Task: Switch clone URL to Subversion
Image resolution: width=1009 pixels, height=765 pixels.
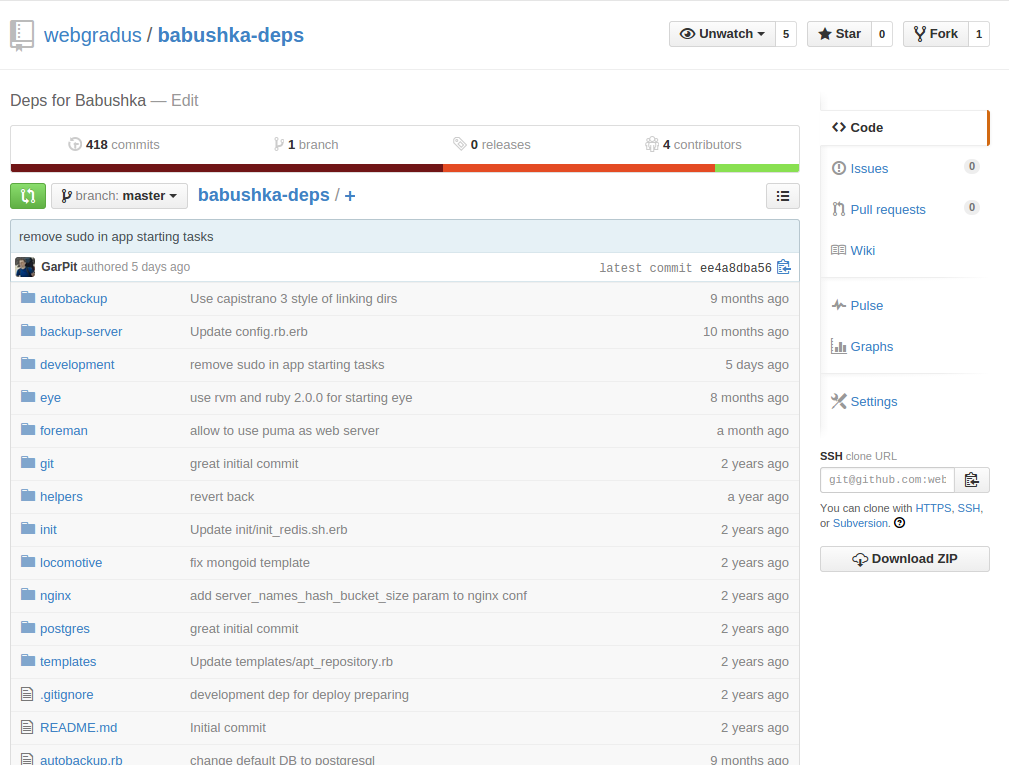Action: tap(860, 523)
